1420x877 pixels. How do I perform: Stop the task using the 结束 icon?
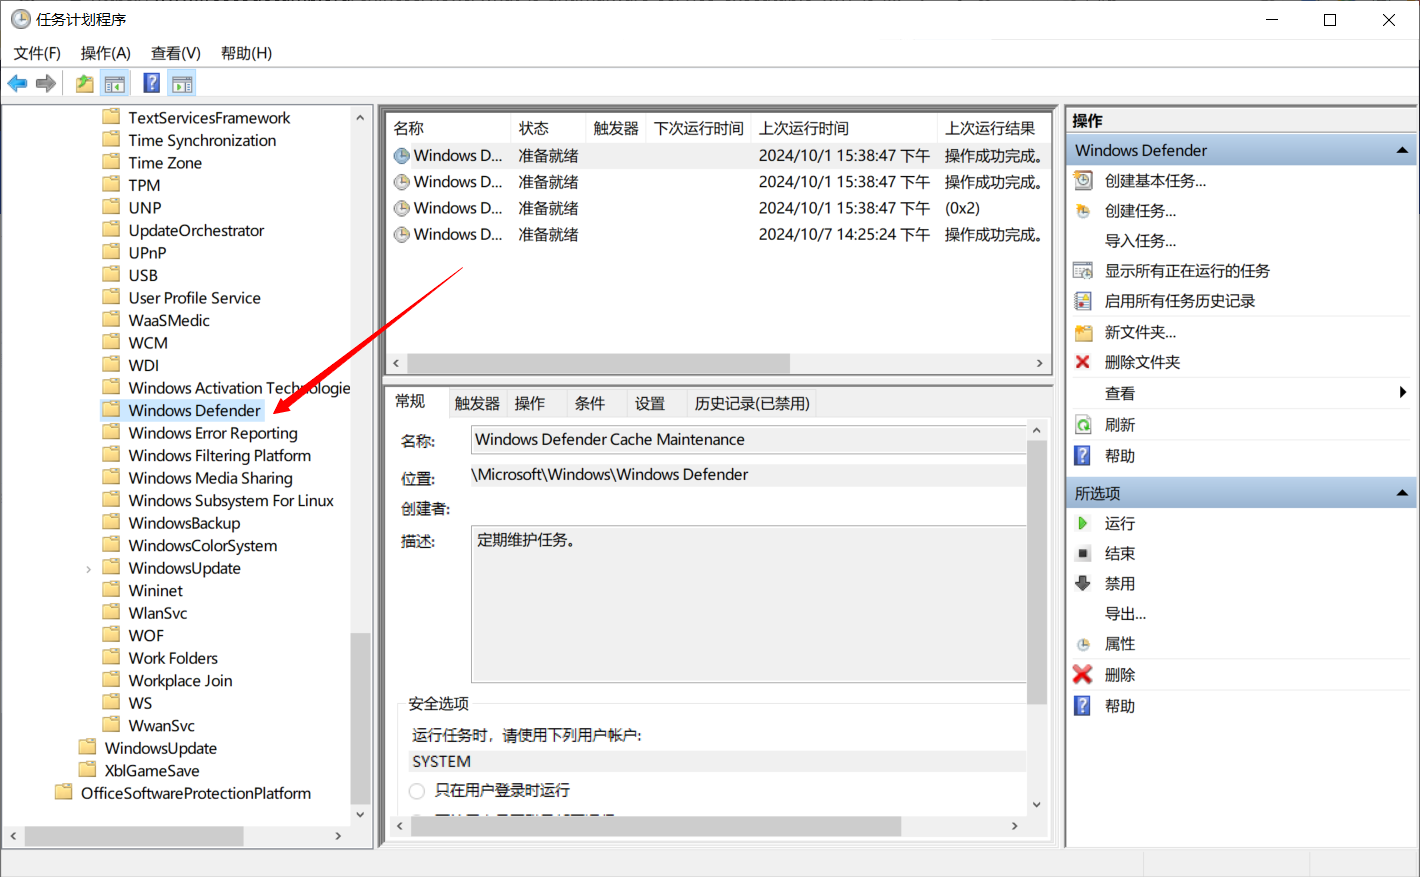[1082, 553]
